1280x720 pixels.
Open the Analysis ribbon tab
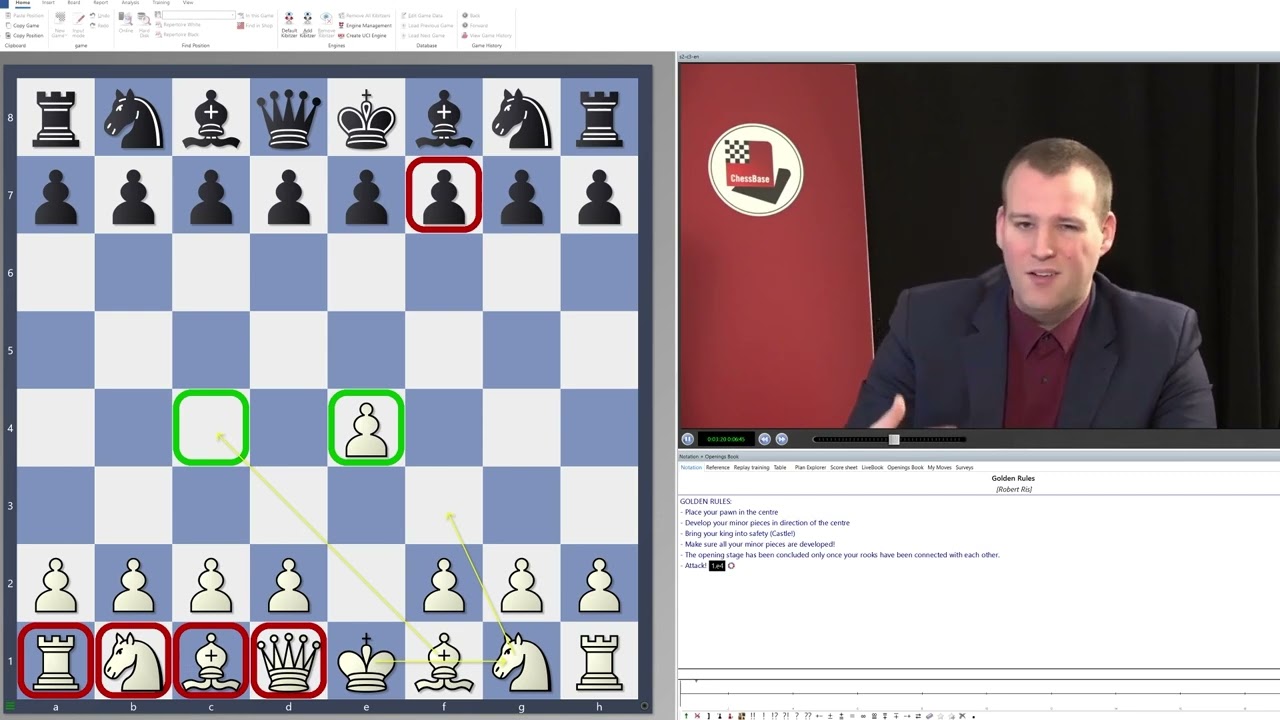[130, 3]
